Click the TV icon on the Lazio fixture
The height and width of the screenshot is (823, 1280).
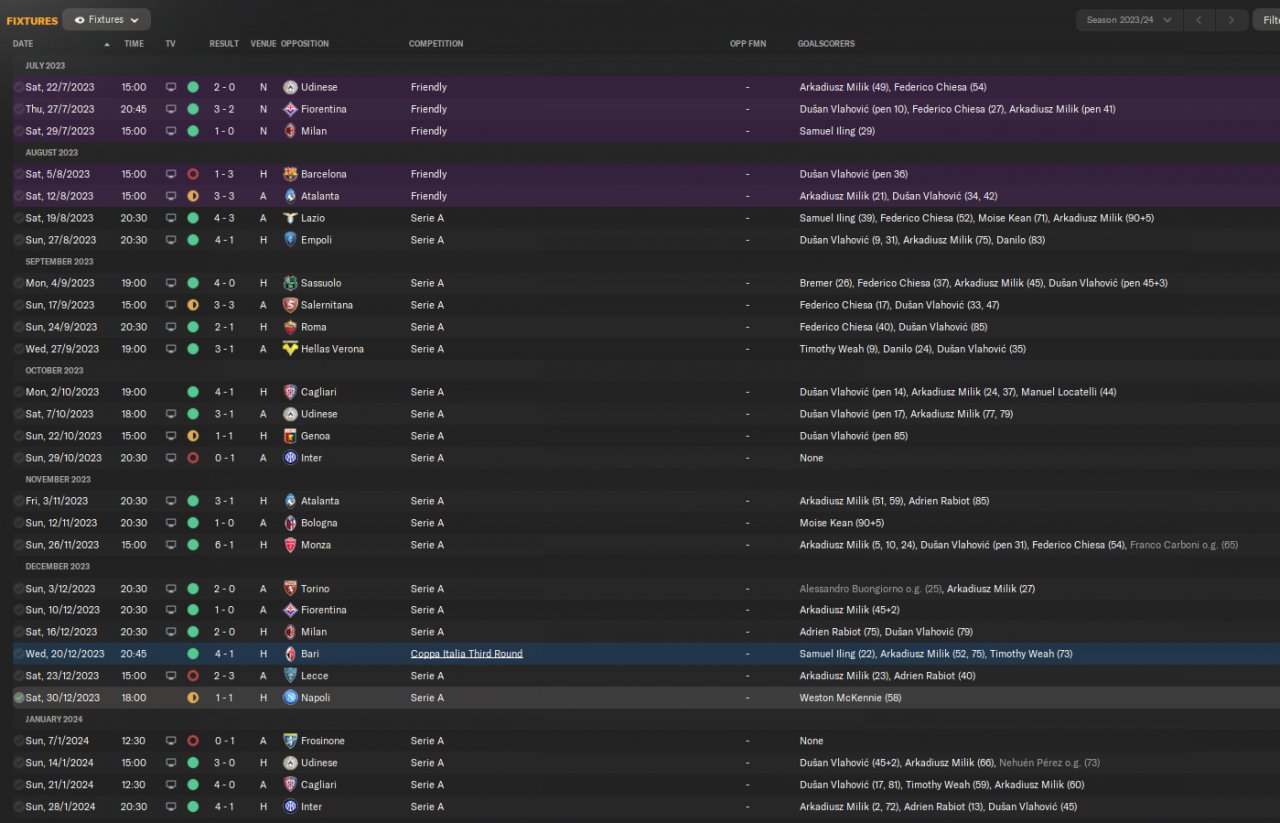coord(171,218)
